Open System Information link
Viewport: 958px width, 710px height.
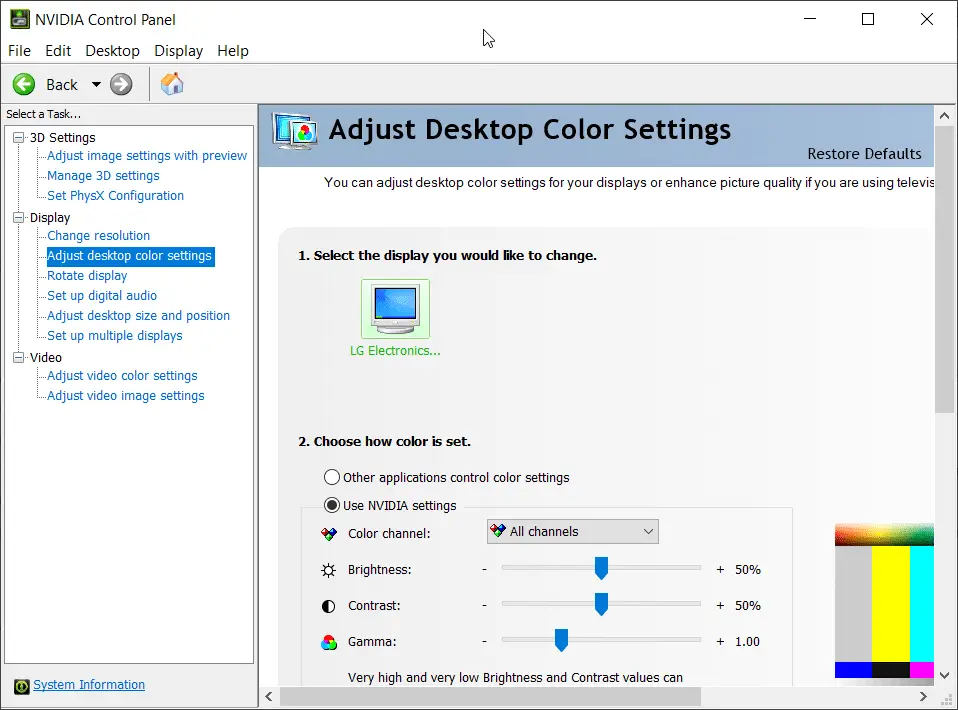pos(89,685)
